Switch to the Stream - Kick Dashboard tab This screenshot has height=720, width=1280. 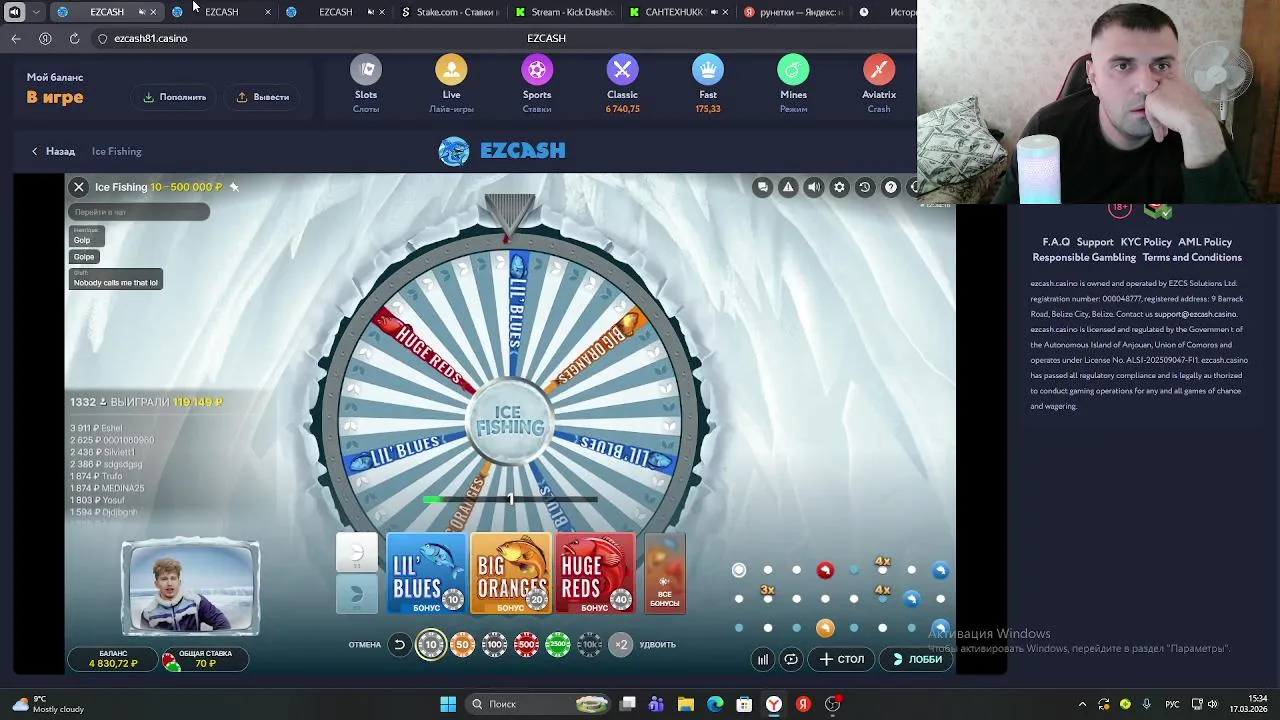[563, 12]
